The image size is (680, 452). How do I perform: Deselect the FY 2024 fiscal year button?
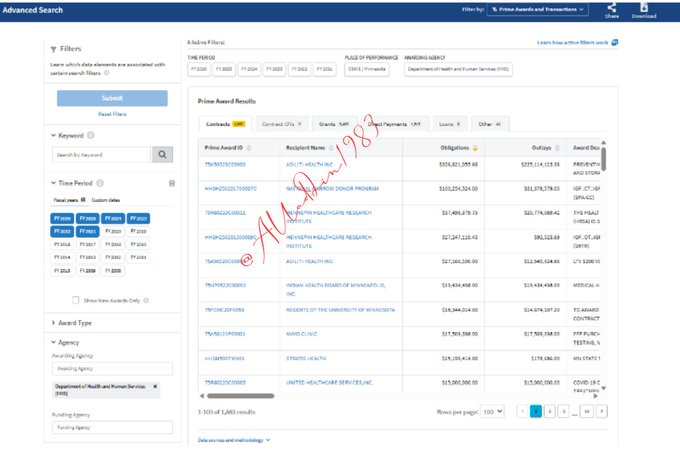(x=113, y=218)
